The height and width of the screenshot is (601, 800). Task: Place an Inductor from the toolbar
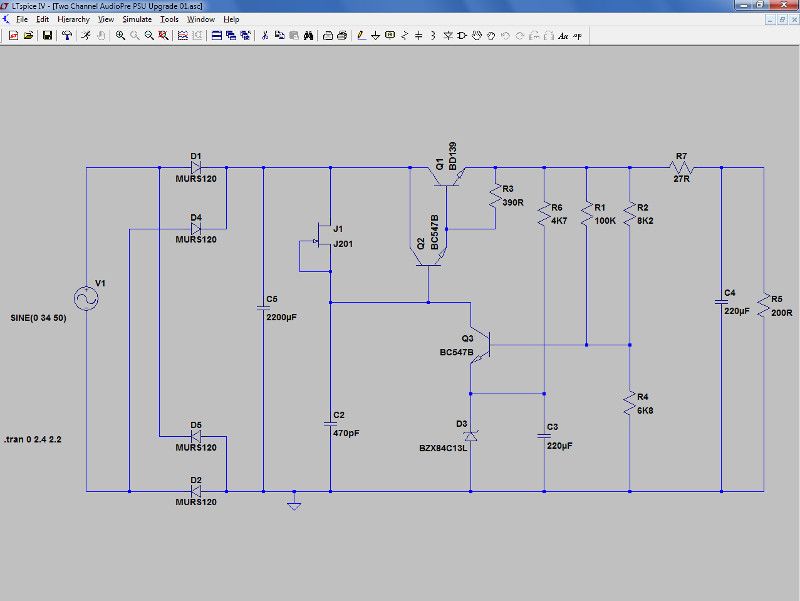click(x=433, y=36)
